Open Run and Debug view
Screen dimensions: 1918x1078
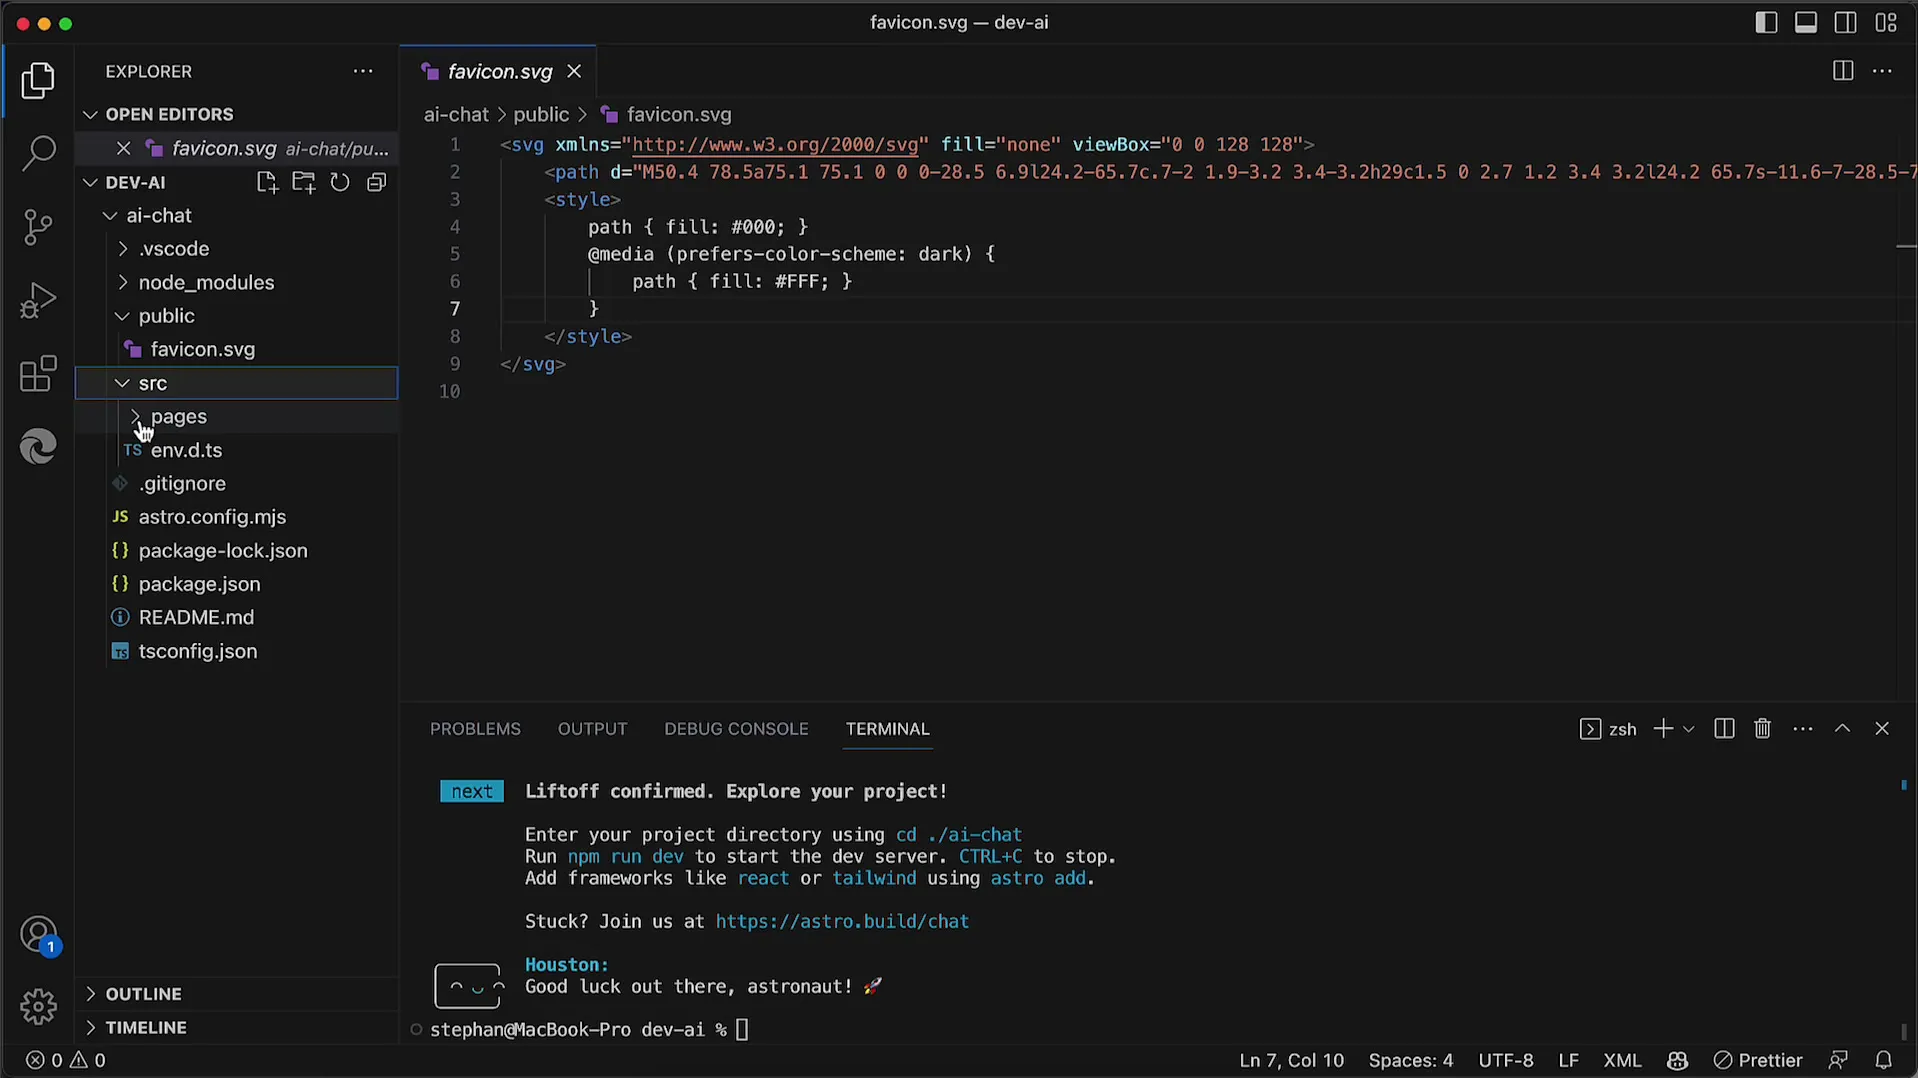(x=38, y=300)
